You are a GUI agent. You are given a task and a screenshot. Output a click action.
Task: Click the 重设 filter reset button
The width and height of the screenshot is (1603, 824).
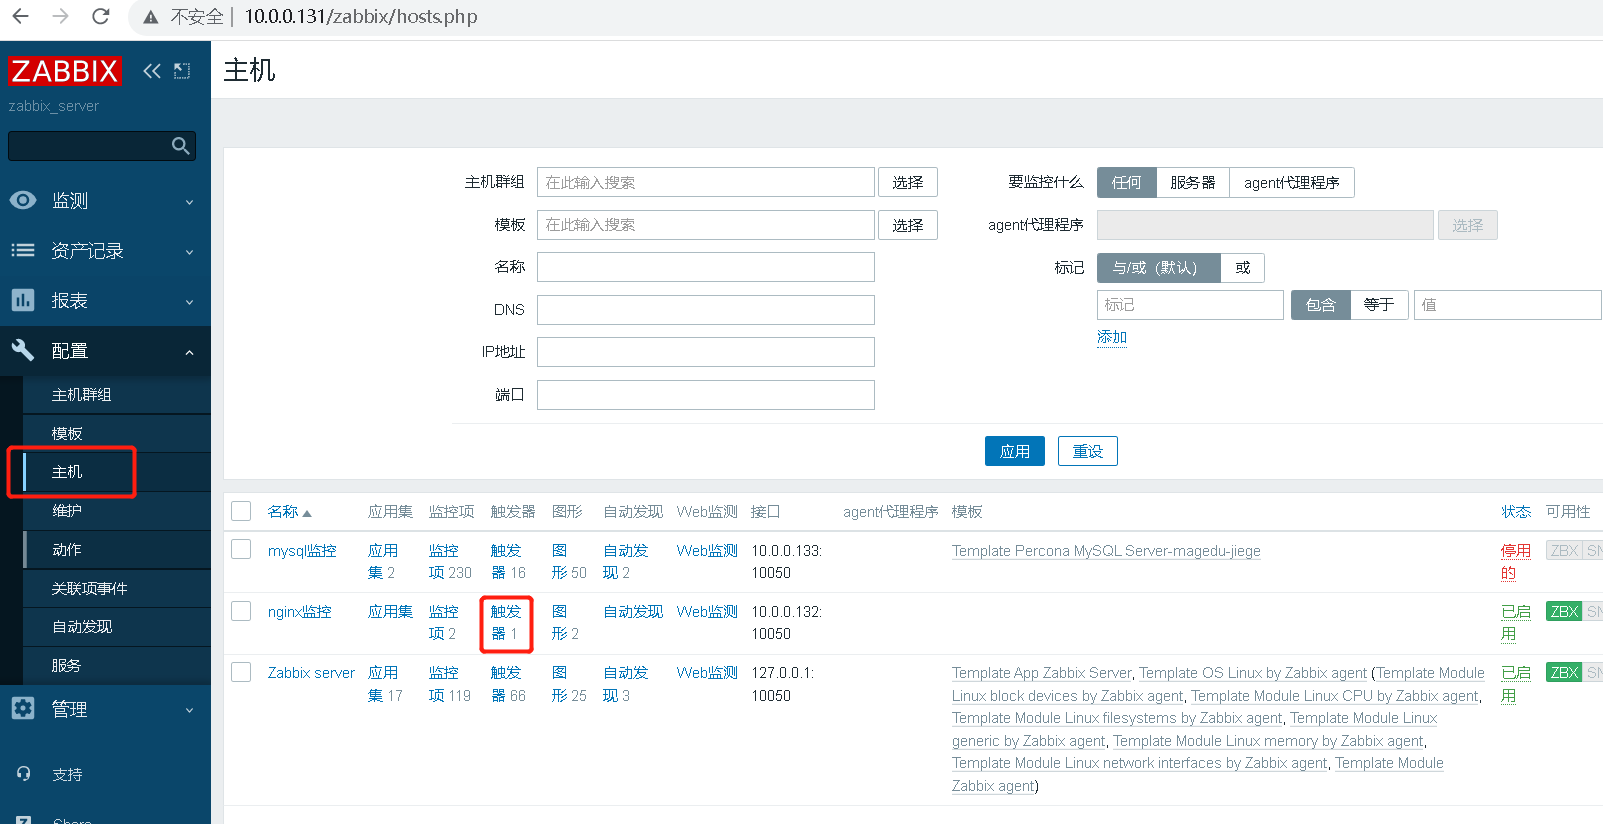click(1088, 451)
